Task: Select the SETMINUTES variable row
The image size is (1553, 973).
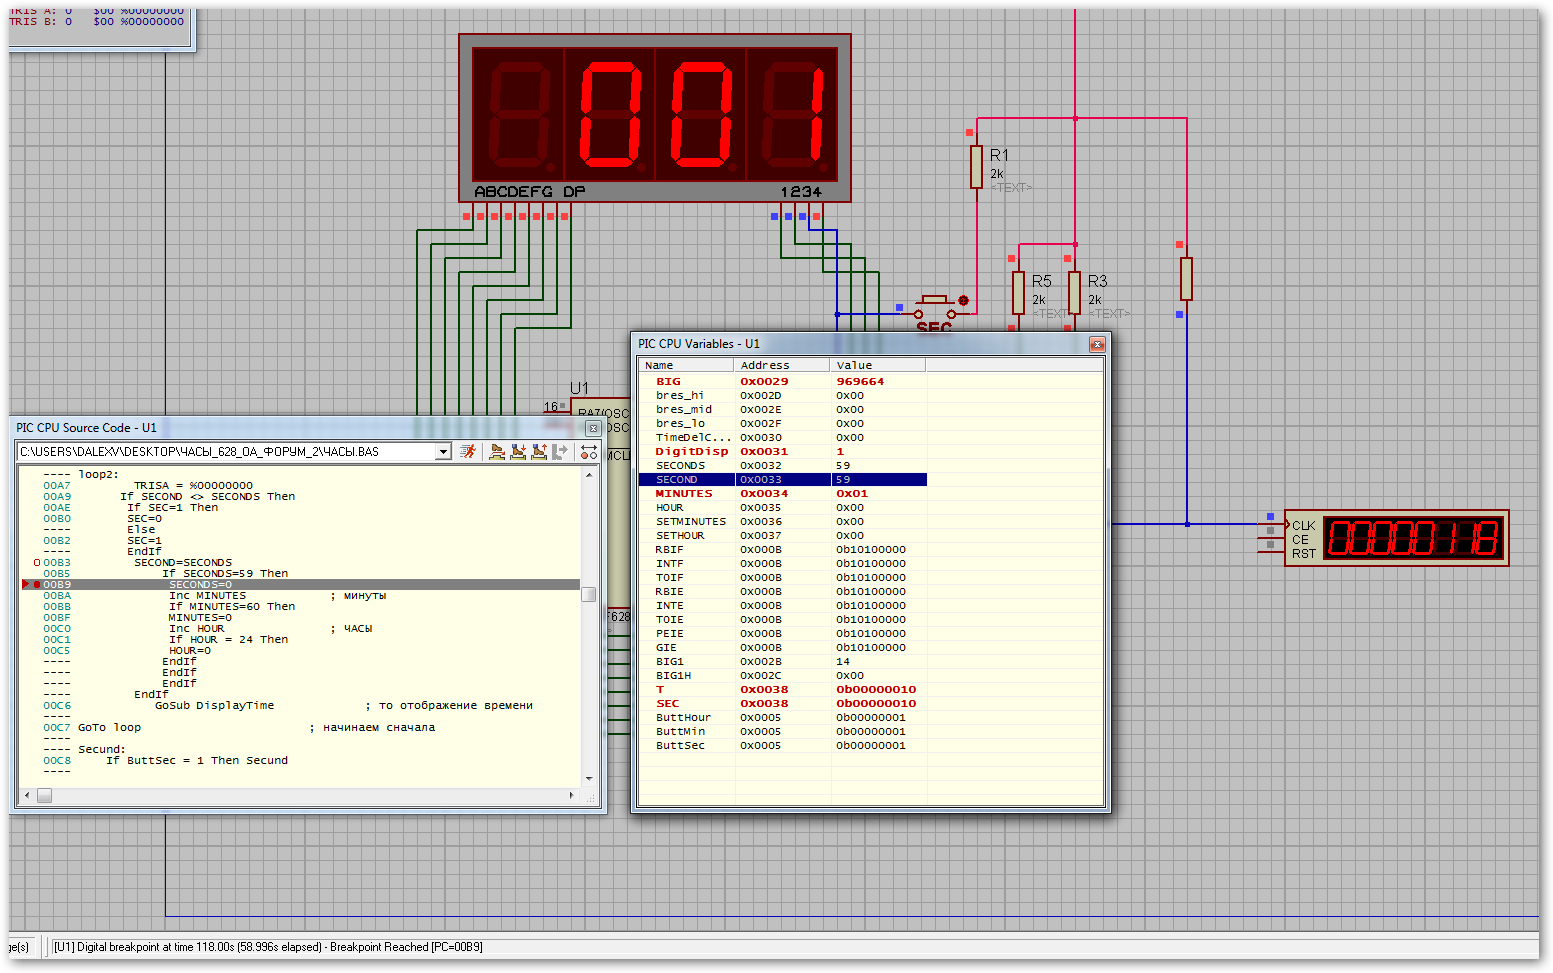Action: click(x=783, y=522)
